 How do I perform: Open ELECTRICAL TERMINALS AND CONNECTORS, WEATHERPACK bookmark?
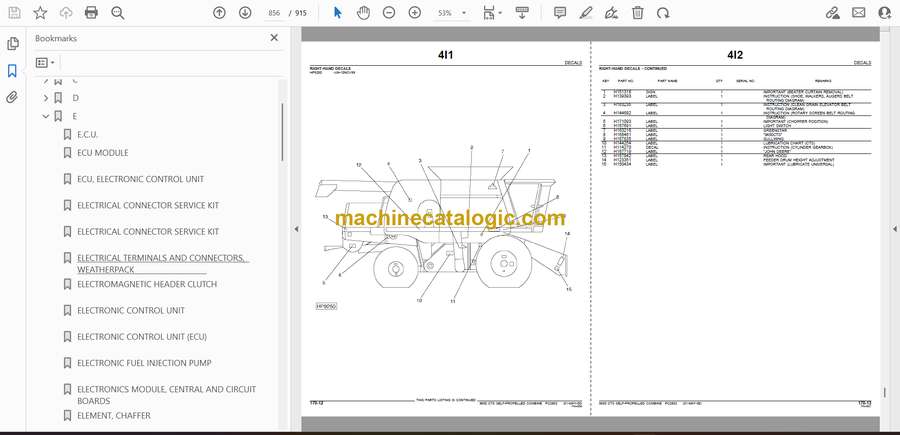(x=162, y=263)
